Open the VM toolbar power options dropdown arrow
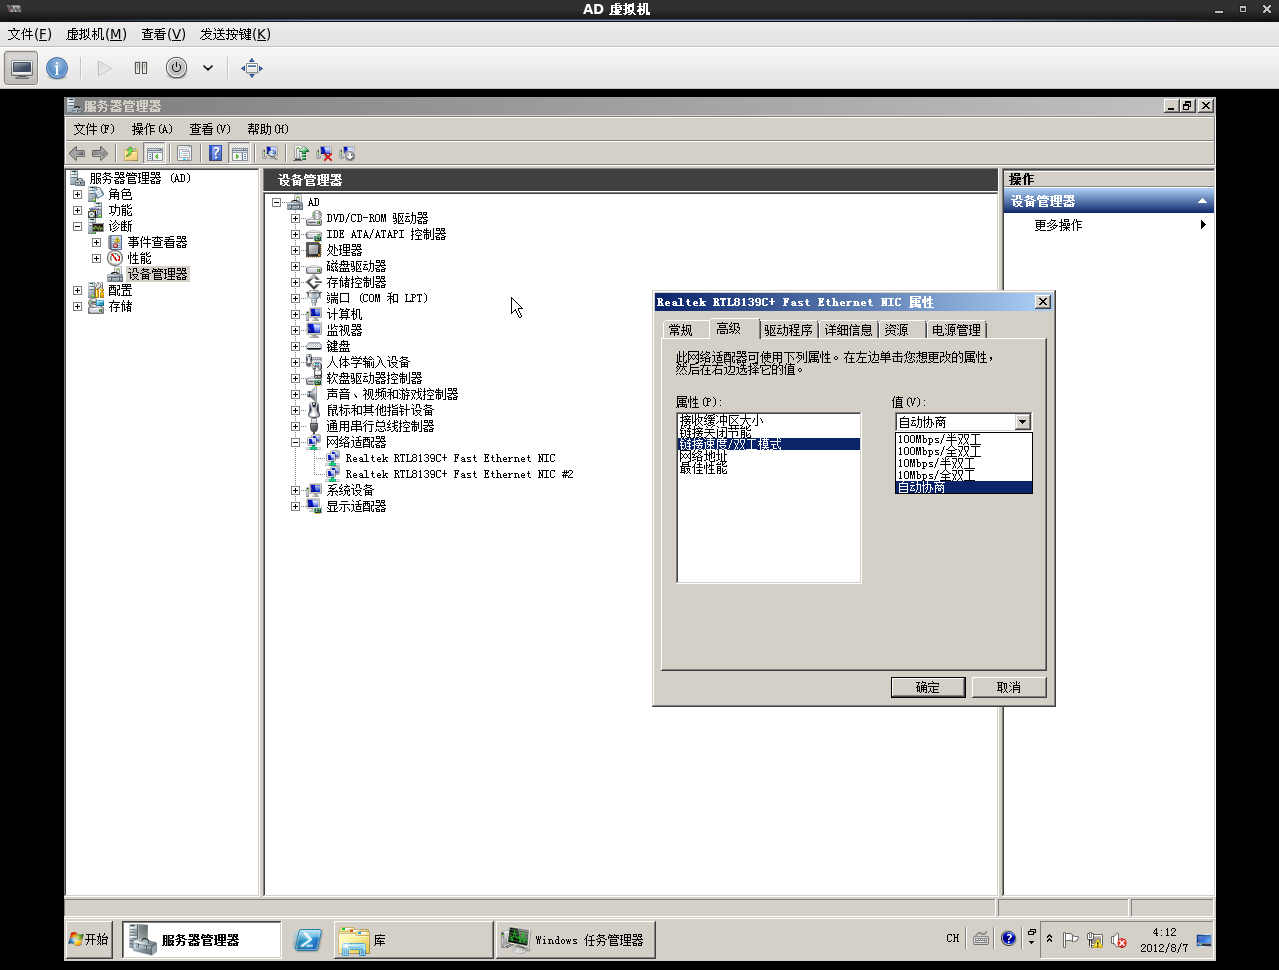 coord(208,68)
